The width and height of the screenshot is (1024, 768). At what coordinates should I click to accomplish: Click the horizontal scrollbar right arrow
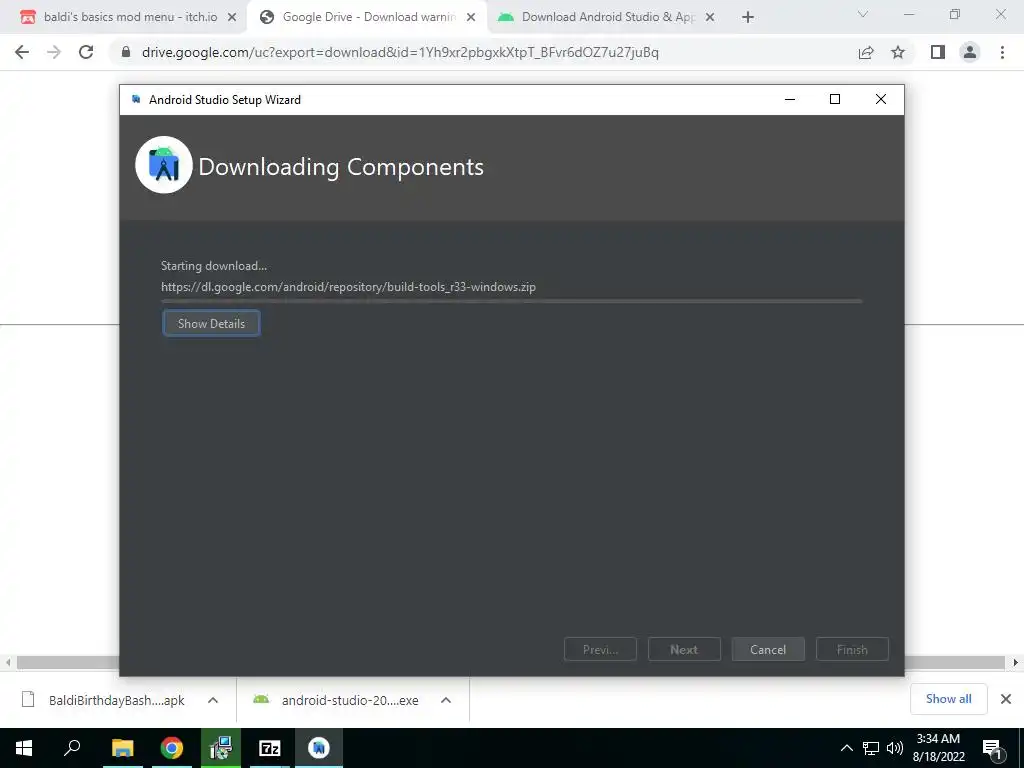pos(1016,662)
